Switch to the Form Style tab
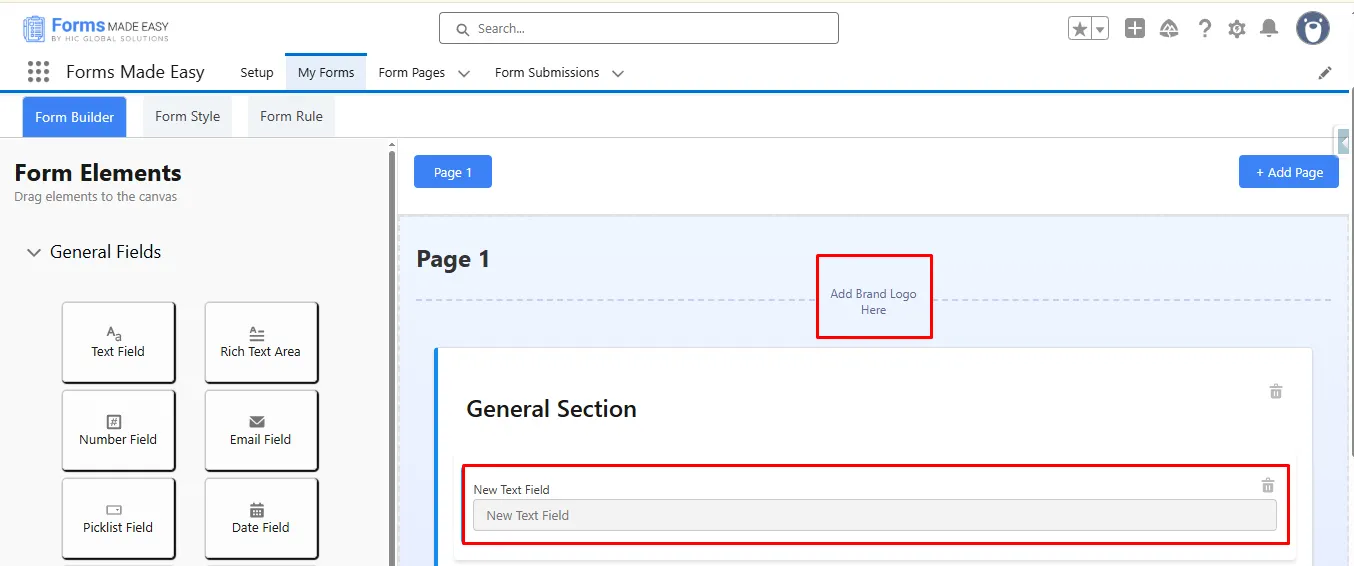The height and width of the screenshot is (566, 1354). click(187, 116)
